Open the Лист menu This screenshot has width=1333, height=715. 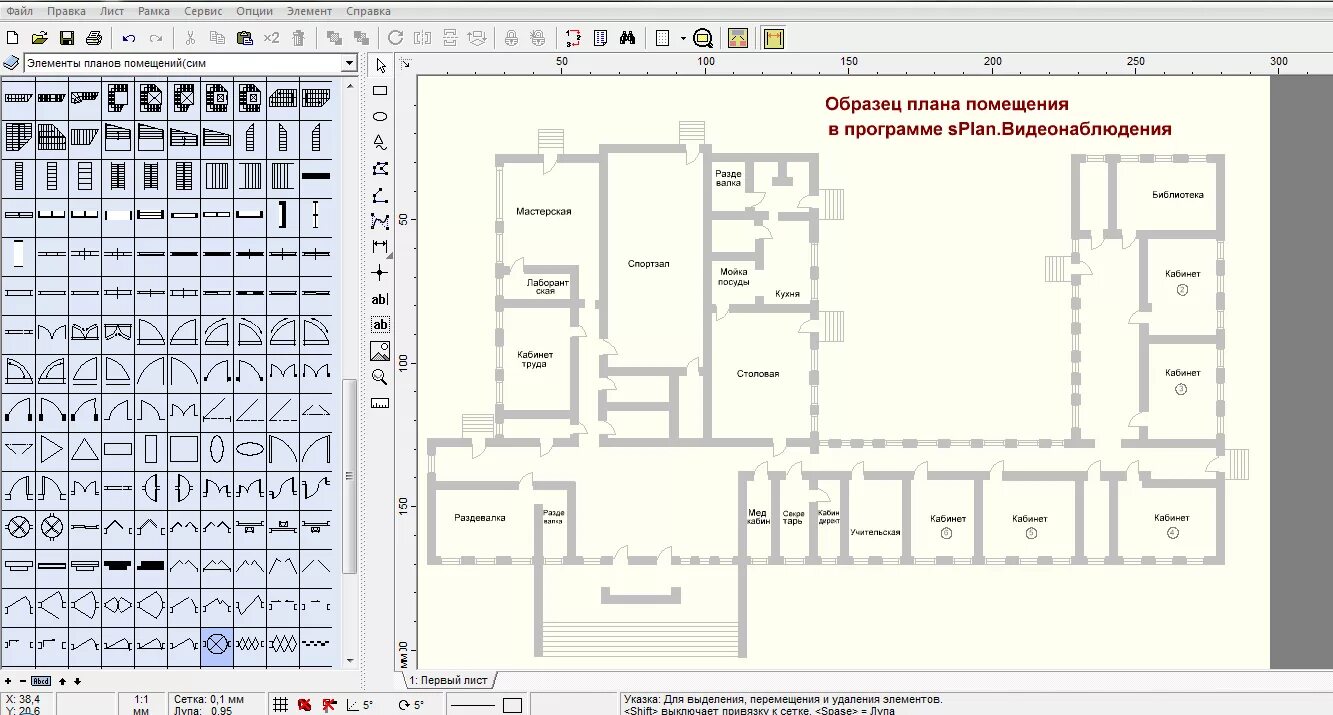coord(112,11)
